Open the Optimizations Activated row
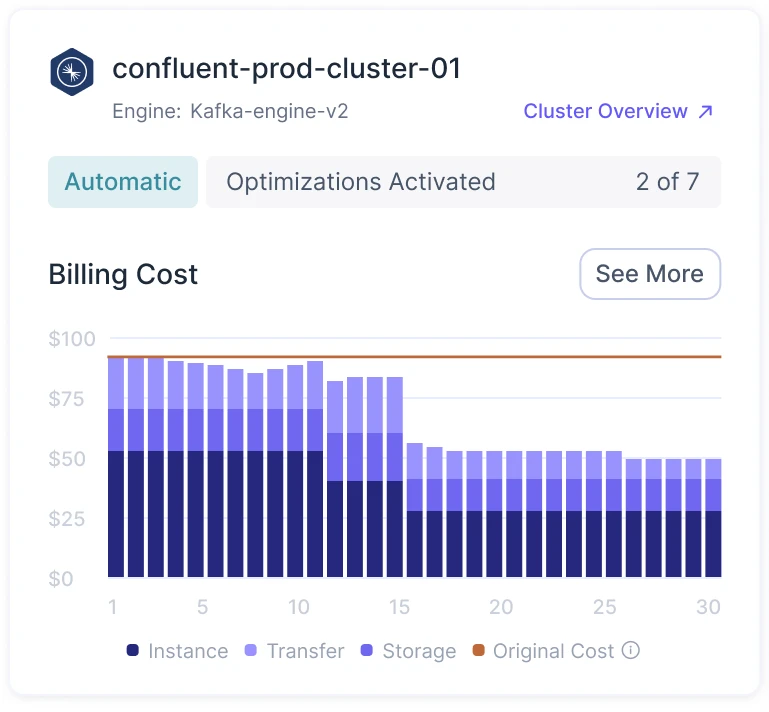 point(463,182)
